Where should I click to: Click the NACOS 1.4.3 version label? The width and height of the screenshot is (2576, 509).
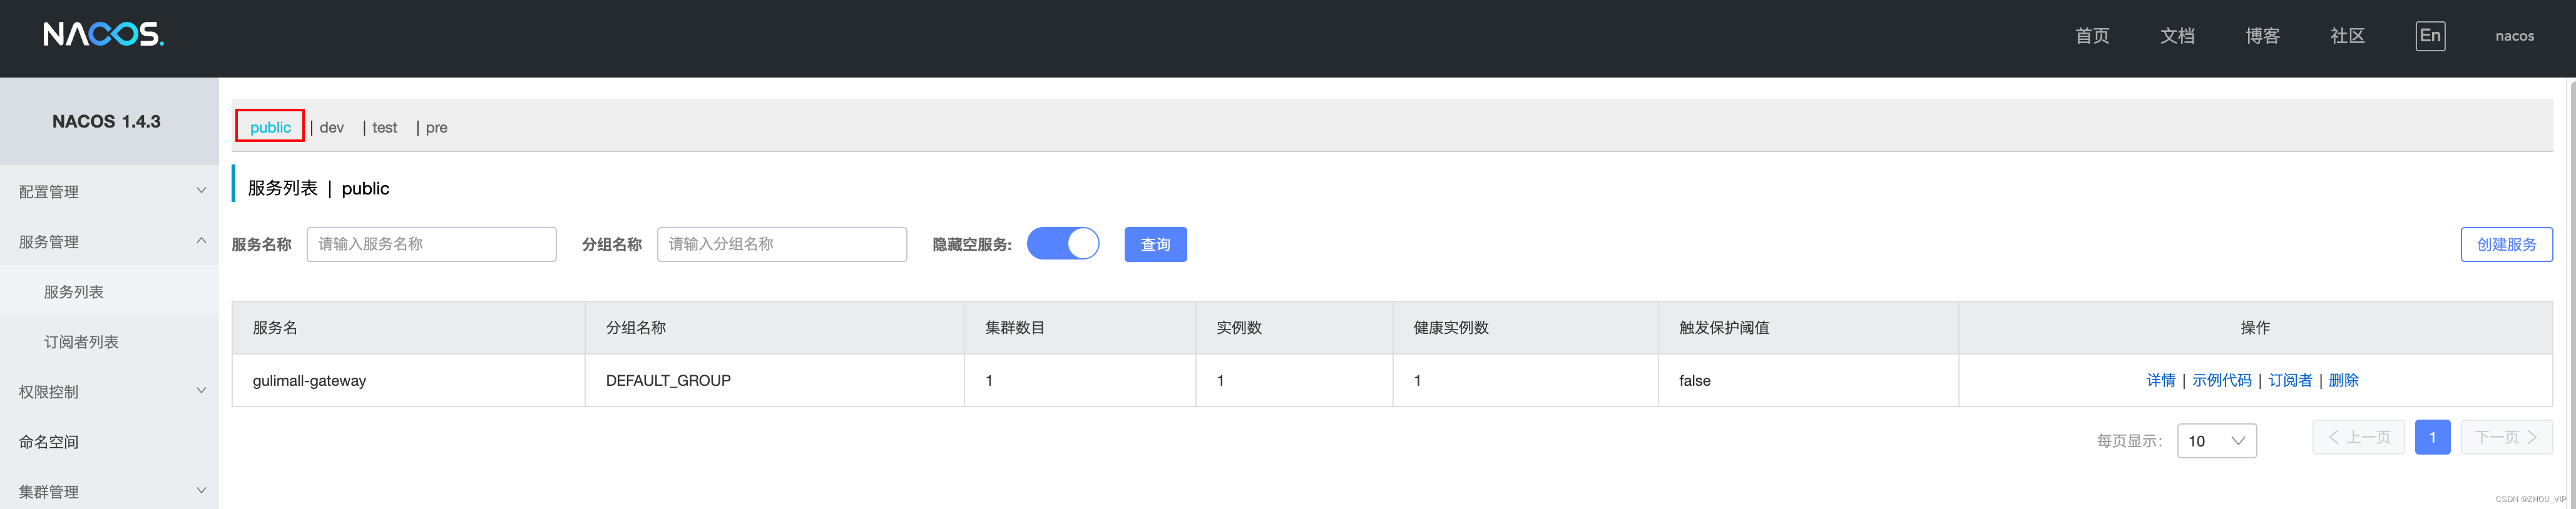[106, 121]
